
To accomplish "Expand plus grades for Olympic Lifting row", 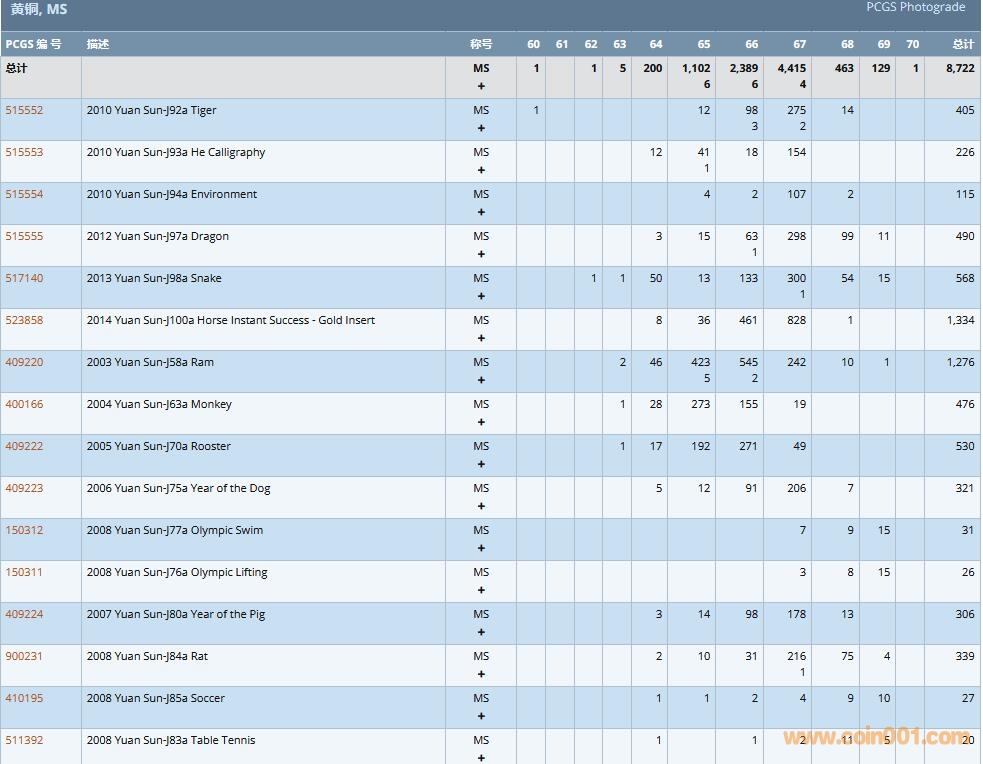I will click(x=481, y=590).
